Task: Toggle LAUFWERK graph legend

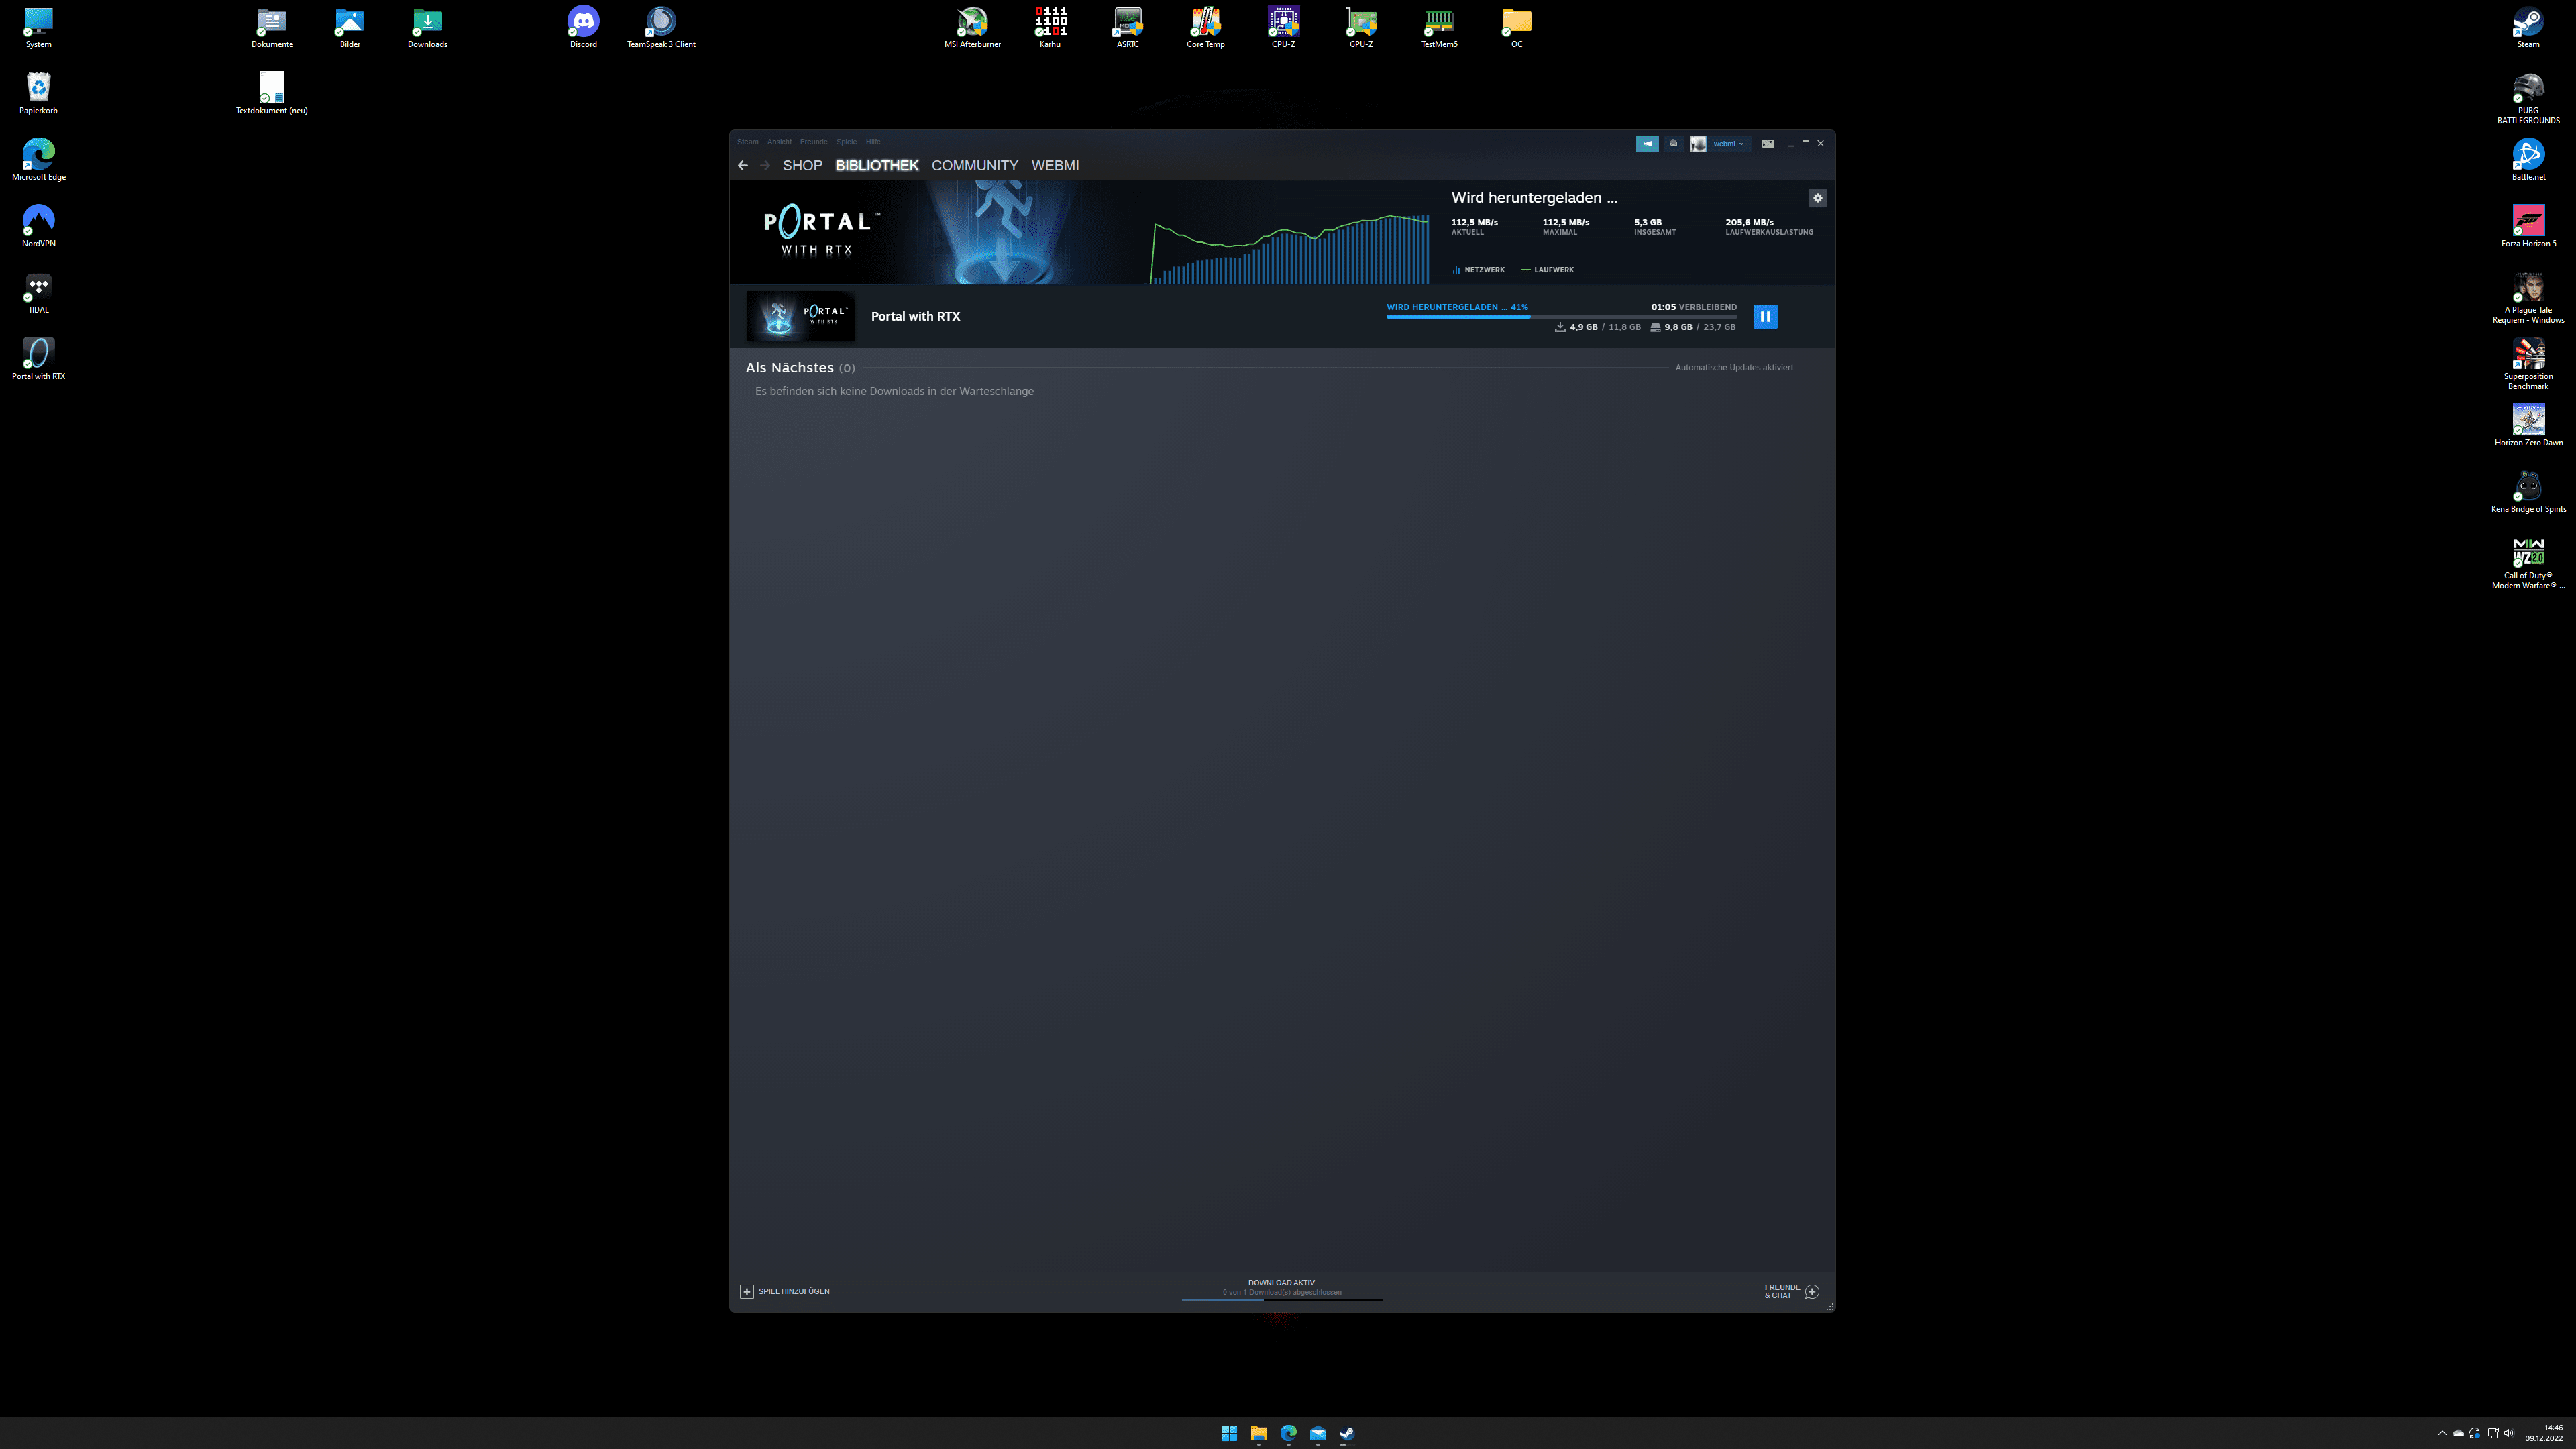Action: point(1547,270)
